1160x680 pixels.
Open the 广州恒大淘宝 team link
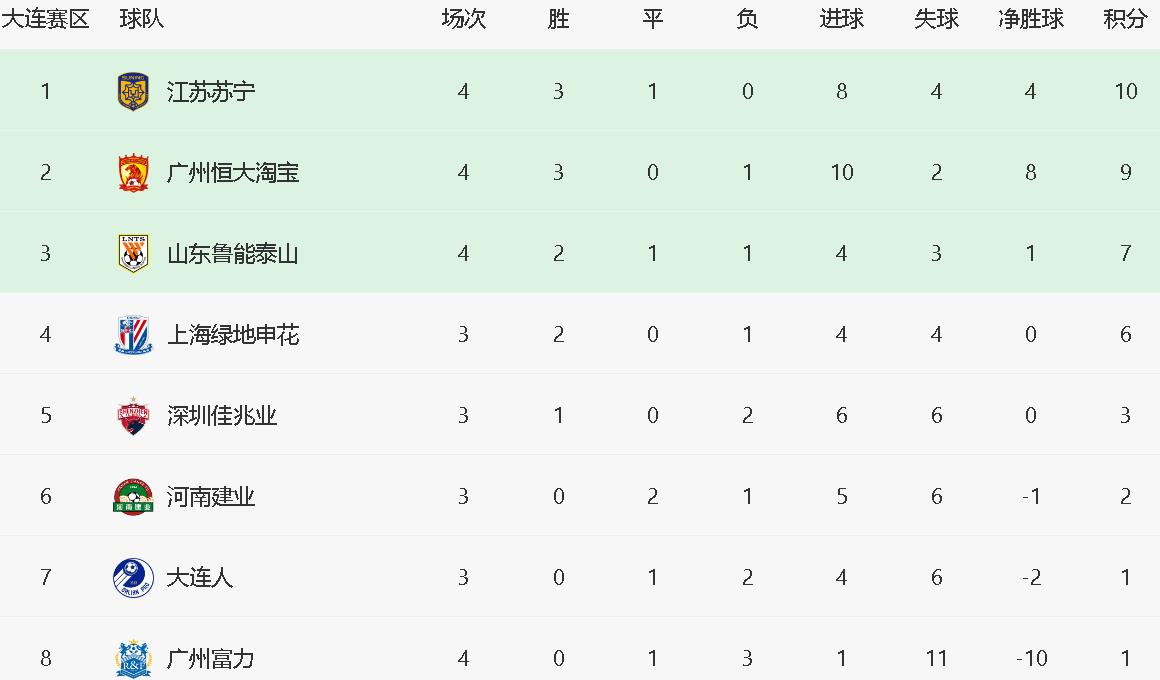coord(233,173)
